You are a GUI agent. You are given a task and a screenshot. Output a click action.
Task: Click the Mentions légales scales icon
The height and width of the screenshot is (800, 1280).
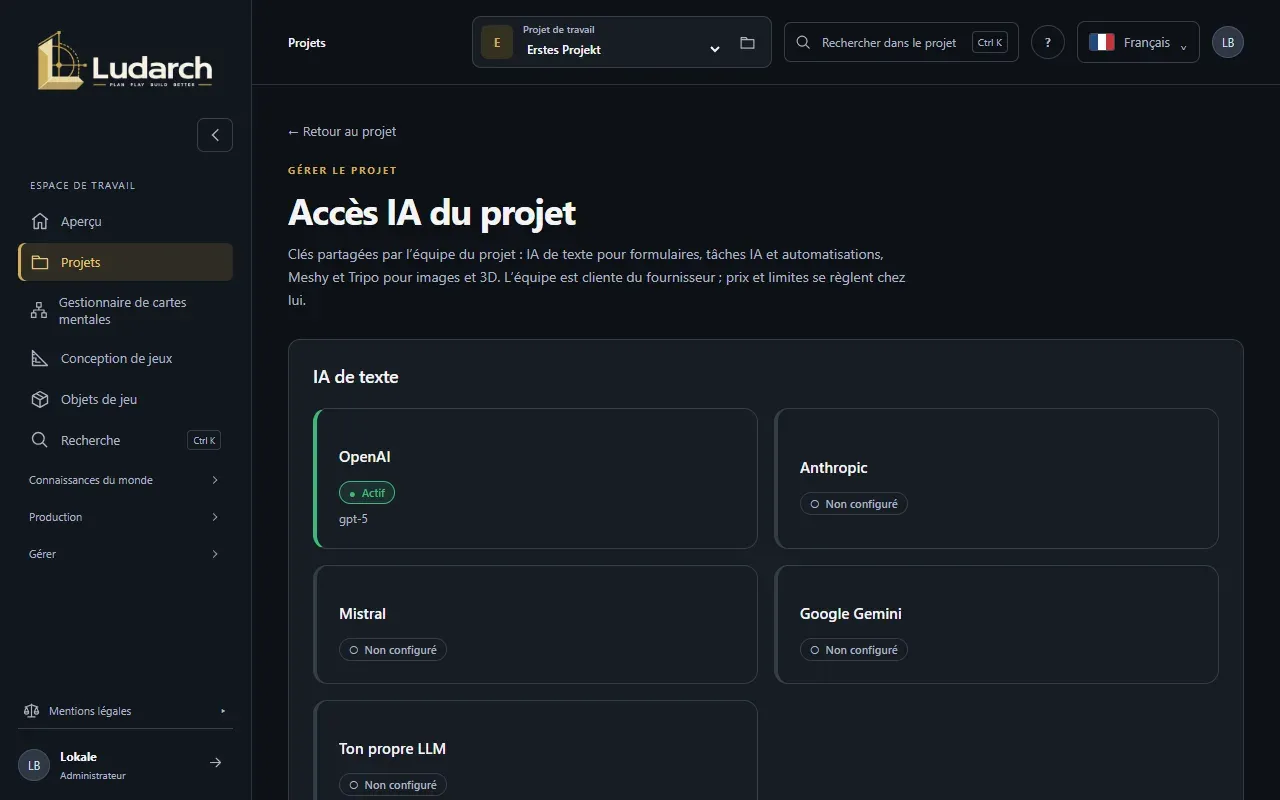click(31, 711)
